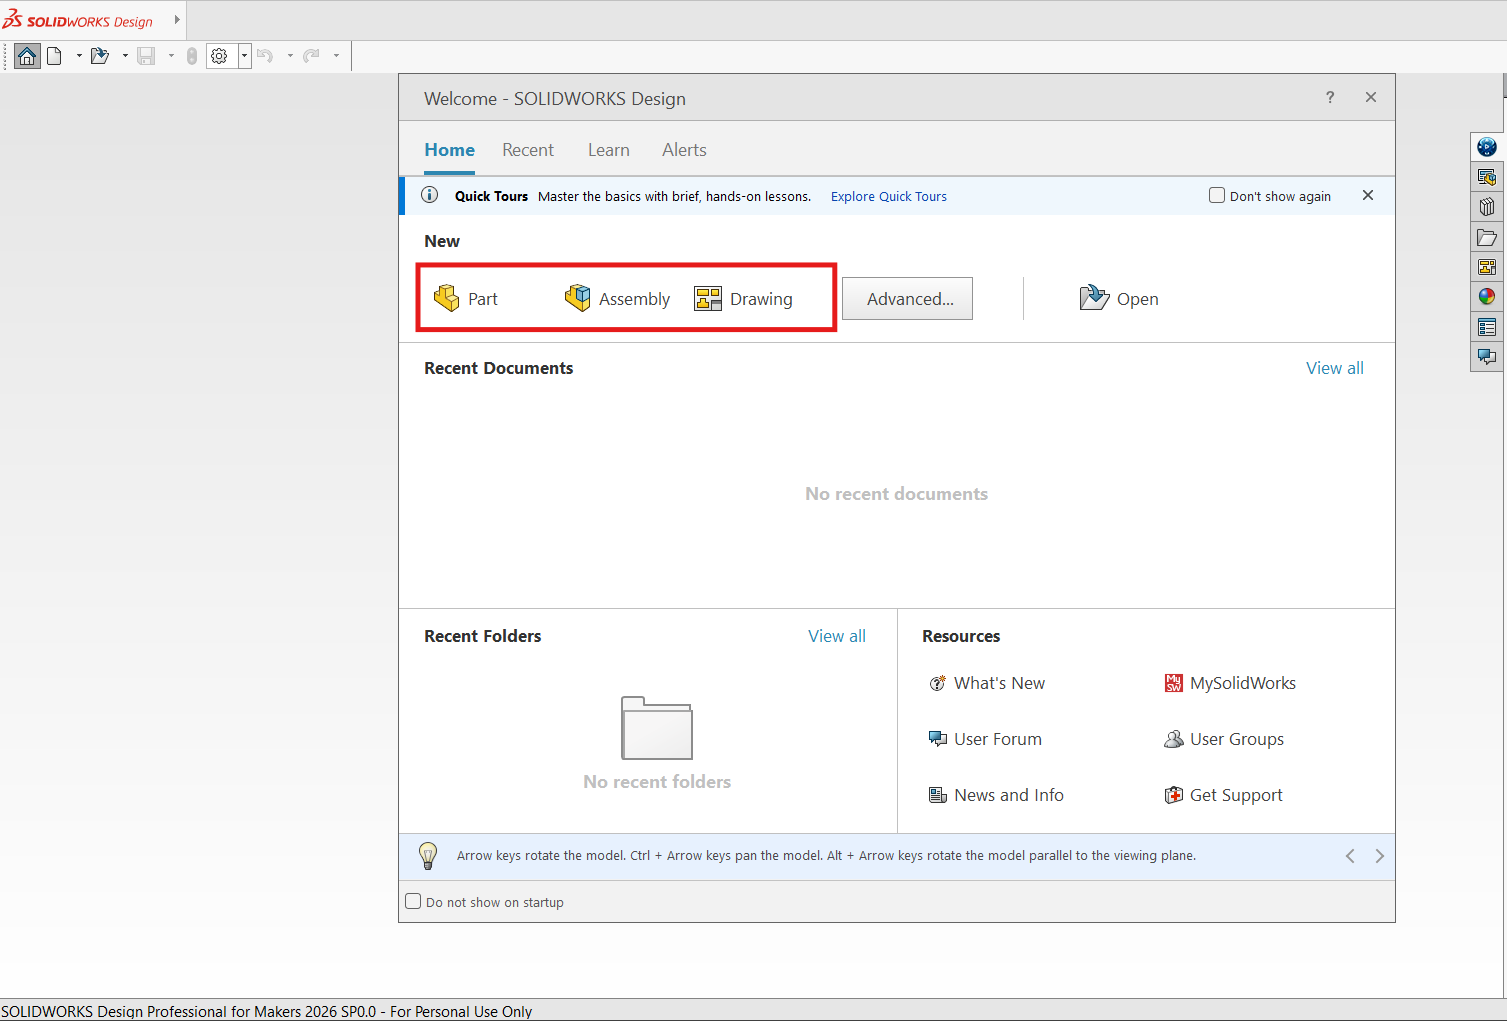Open the View Palette task pane tab
1507x1021 pixels.
pos(1487,267)
